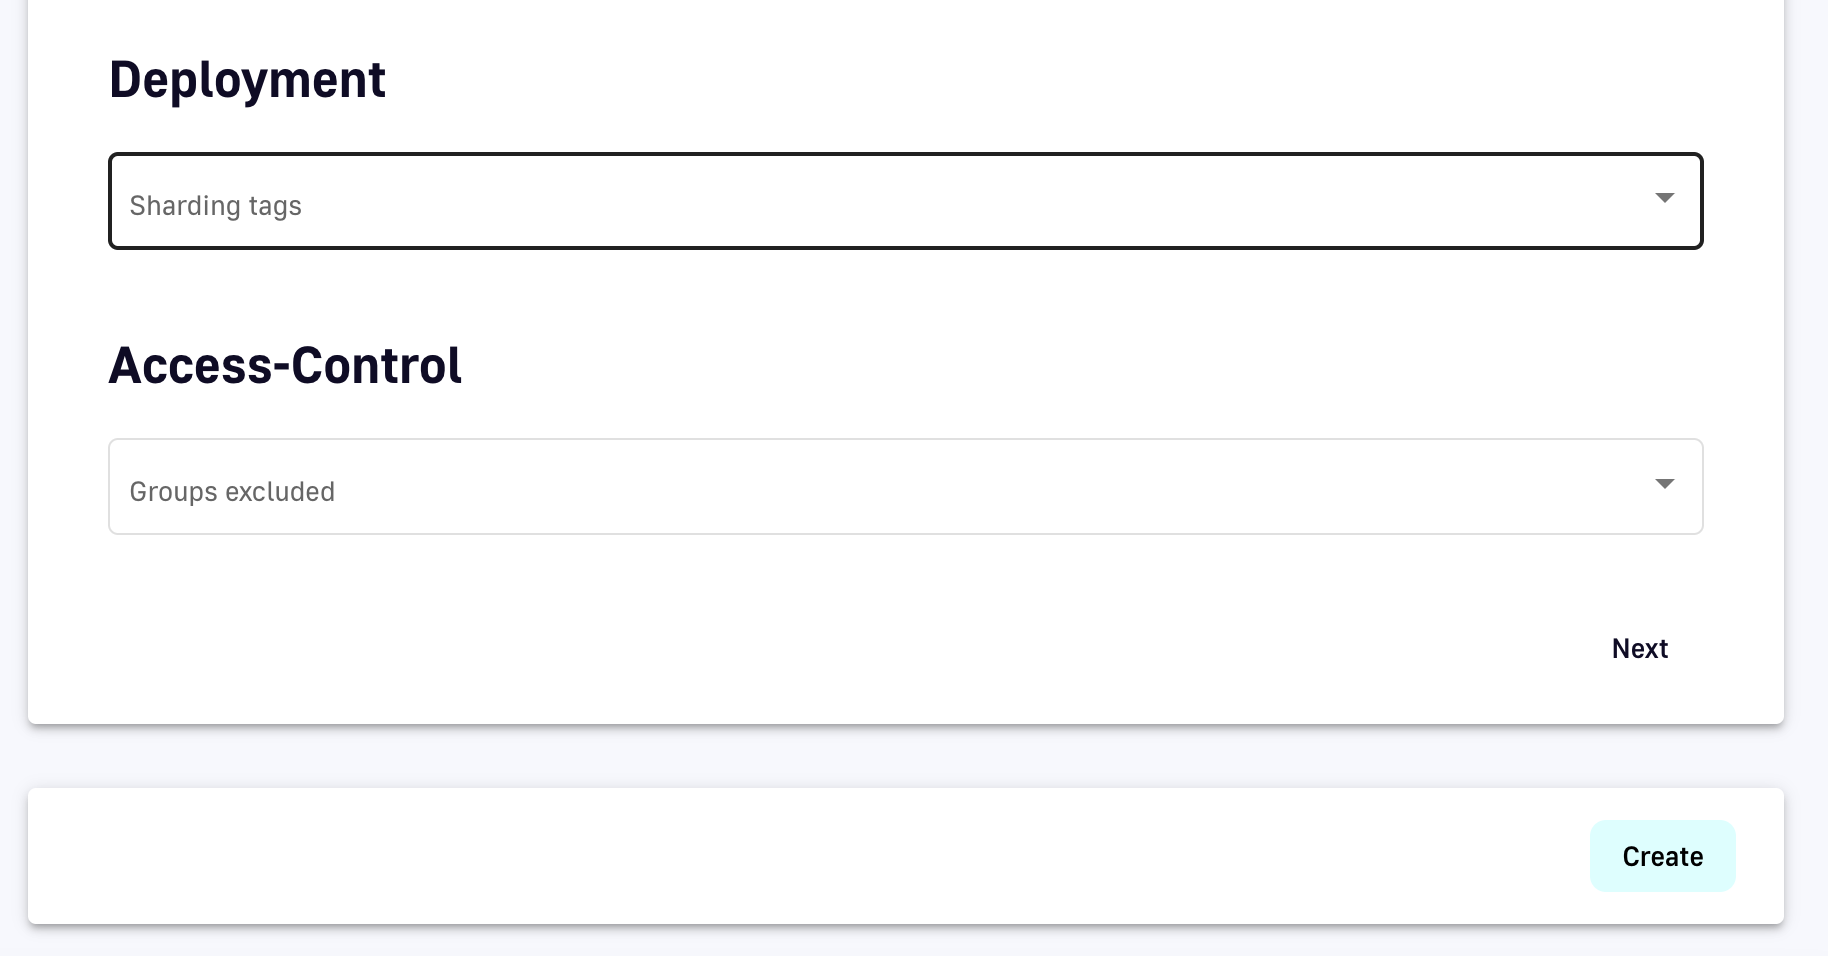Go to the next step via Next

click(1639, 649)
